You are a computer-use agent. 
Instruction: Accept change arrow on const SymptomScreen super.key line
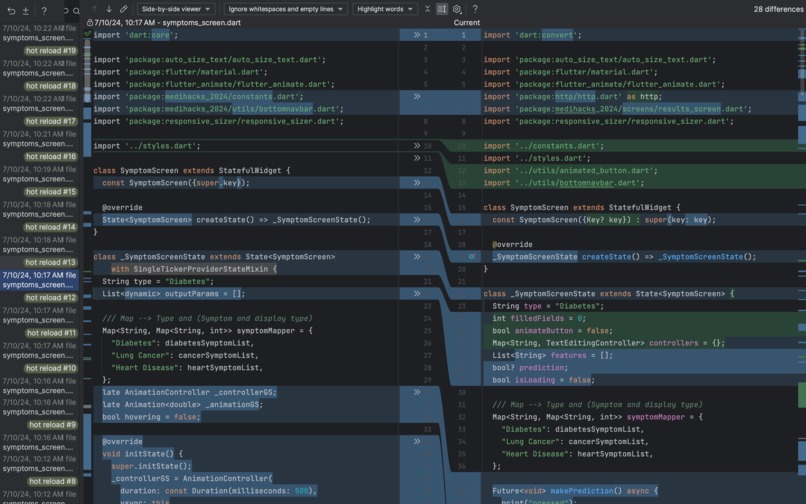pyautogui.click(x=417, y=183)
